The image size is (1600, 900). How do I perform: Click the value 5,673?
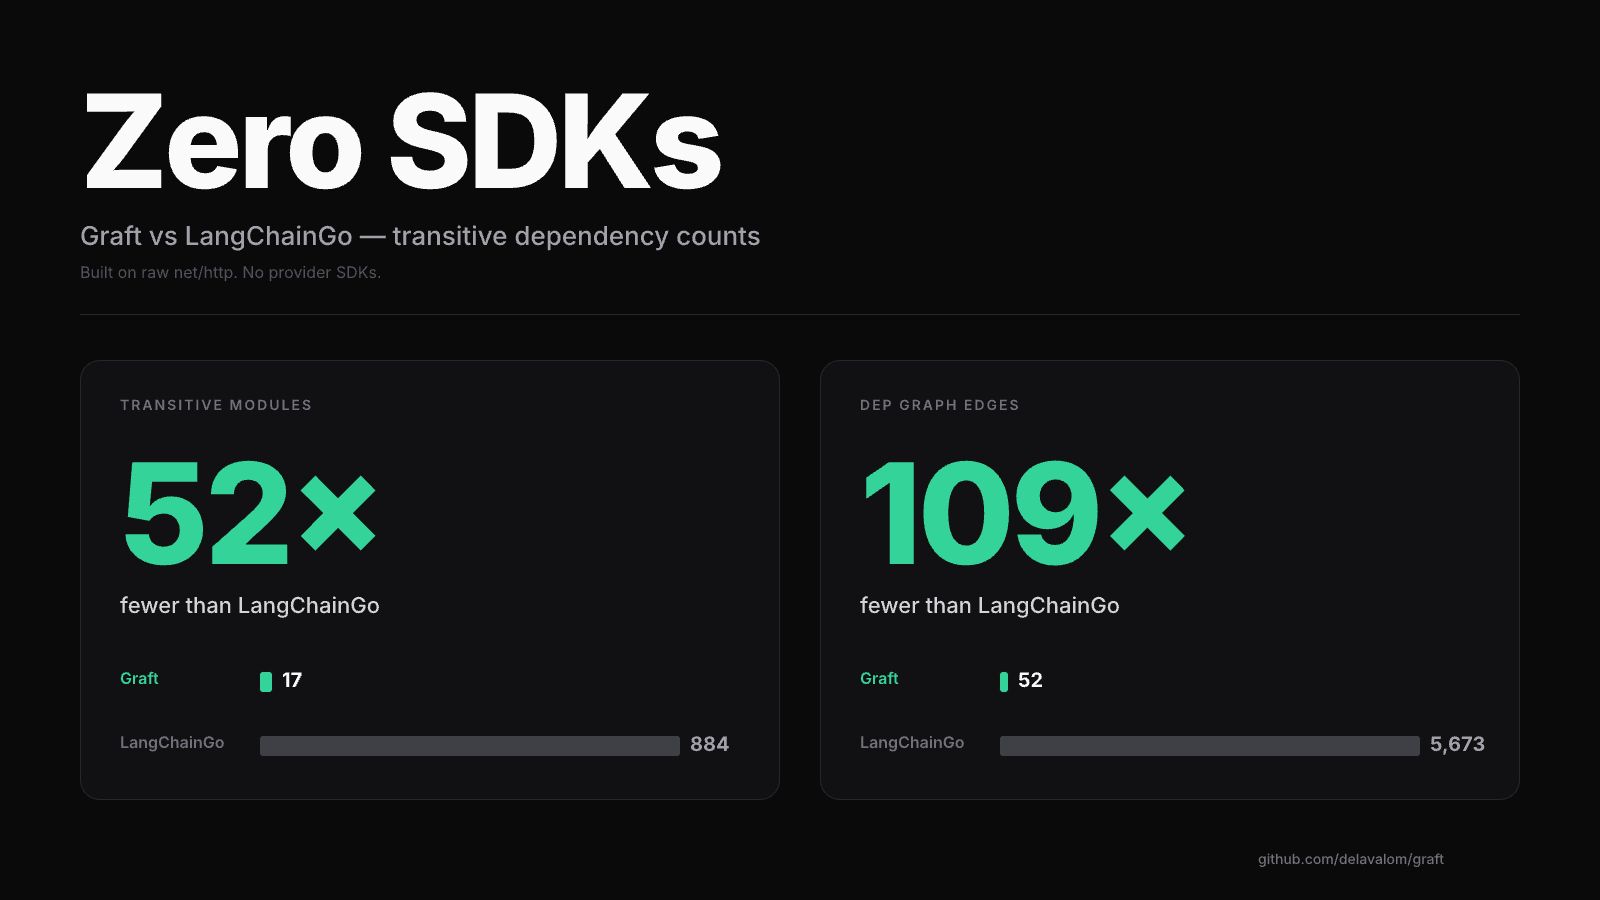coord(1457,744)
